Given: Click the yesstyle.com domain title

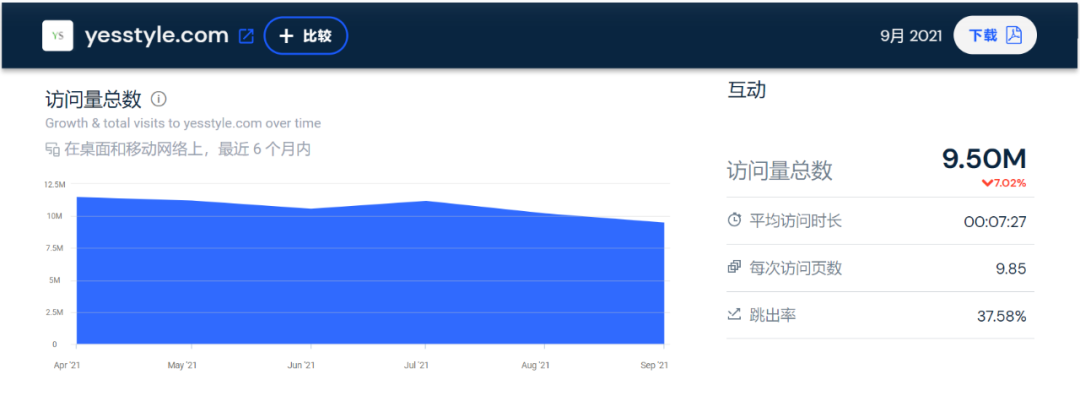Looking at the screenshot, I should 157,36.
